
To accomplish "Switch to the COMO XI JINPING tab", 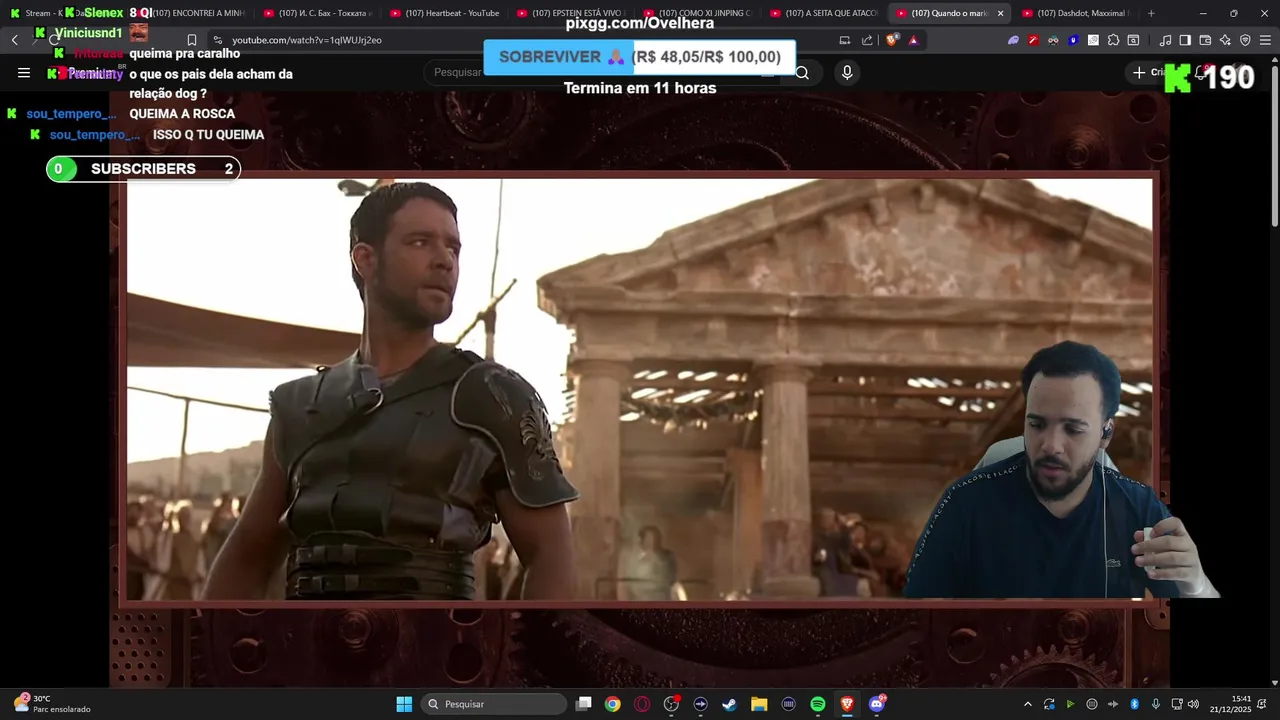I will (697, 13).
